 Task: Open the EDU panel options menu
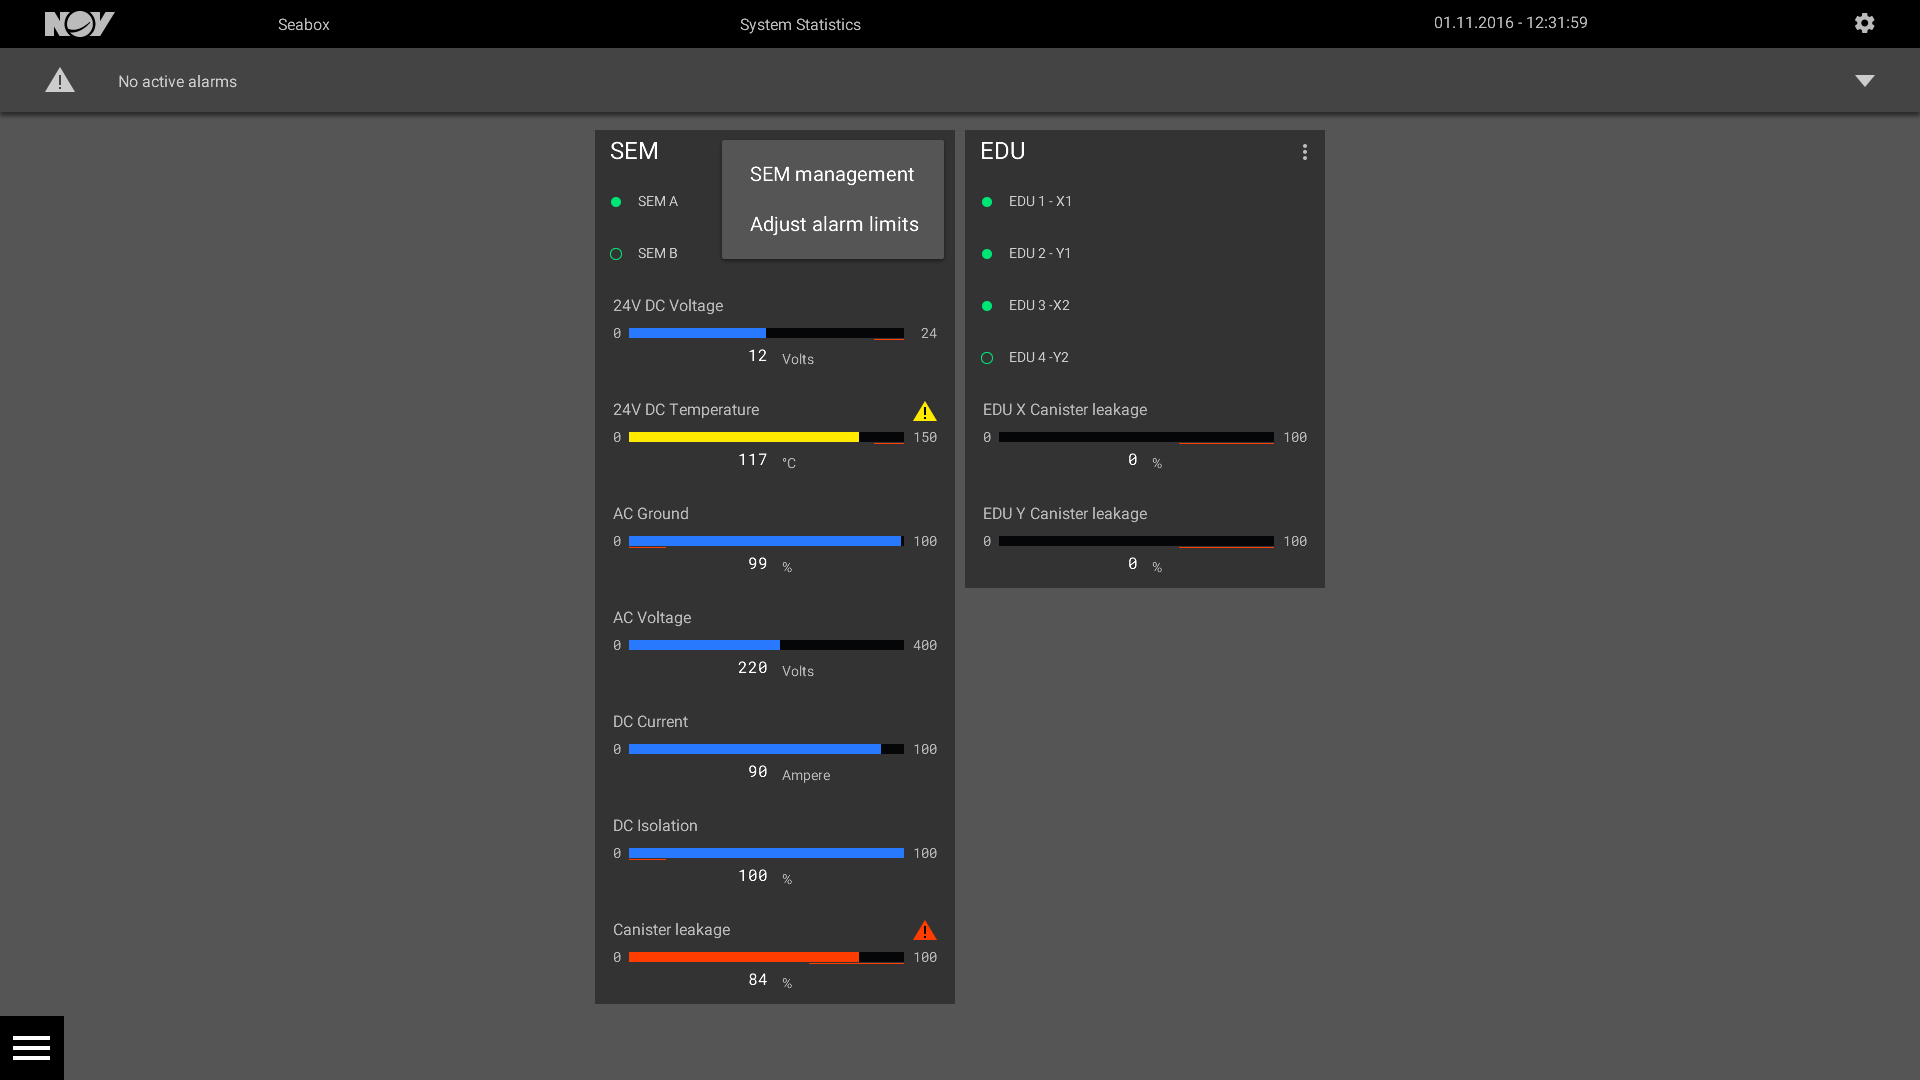point(1304,152)
